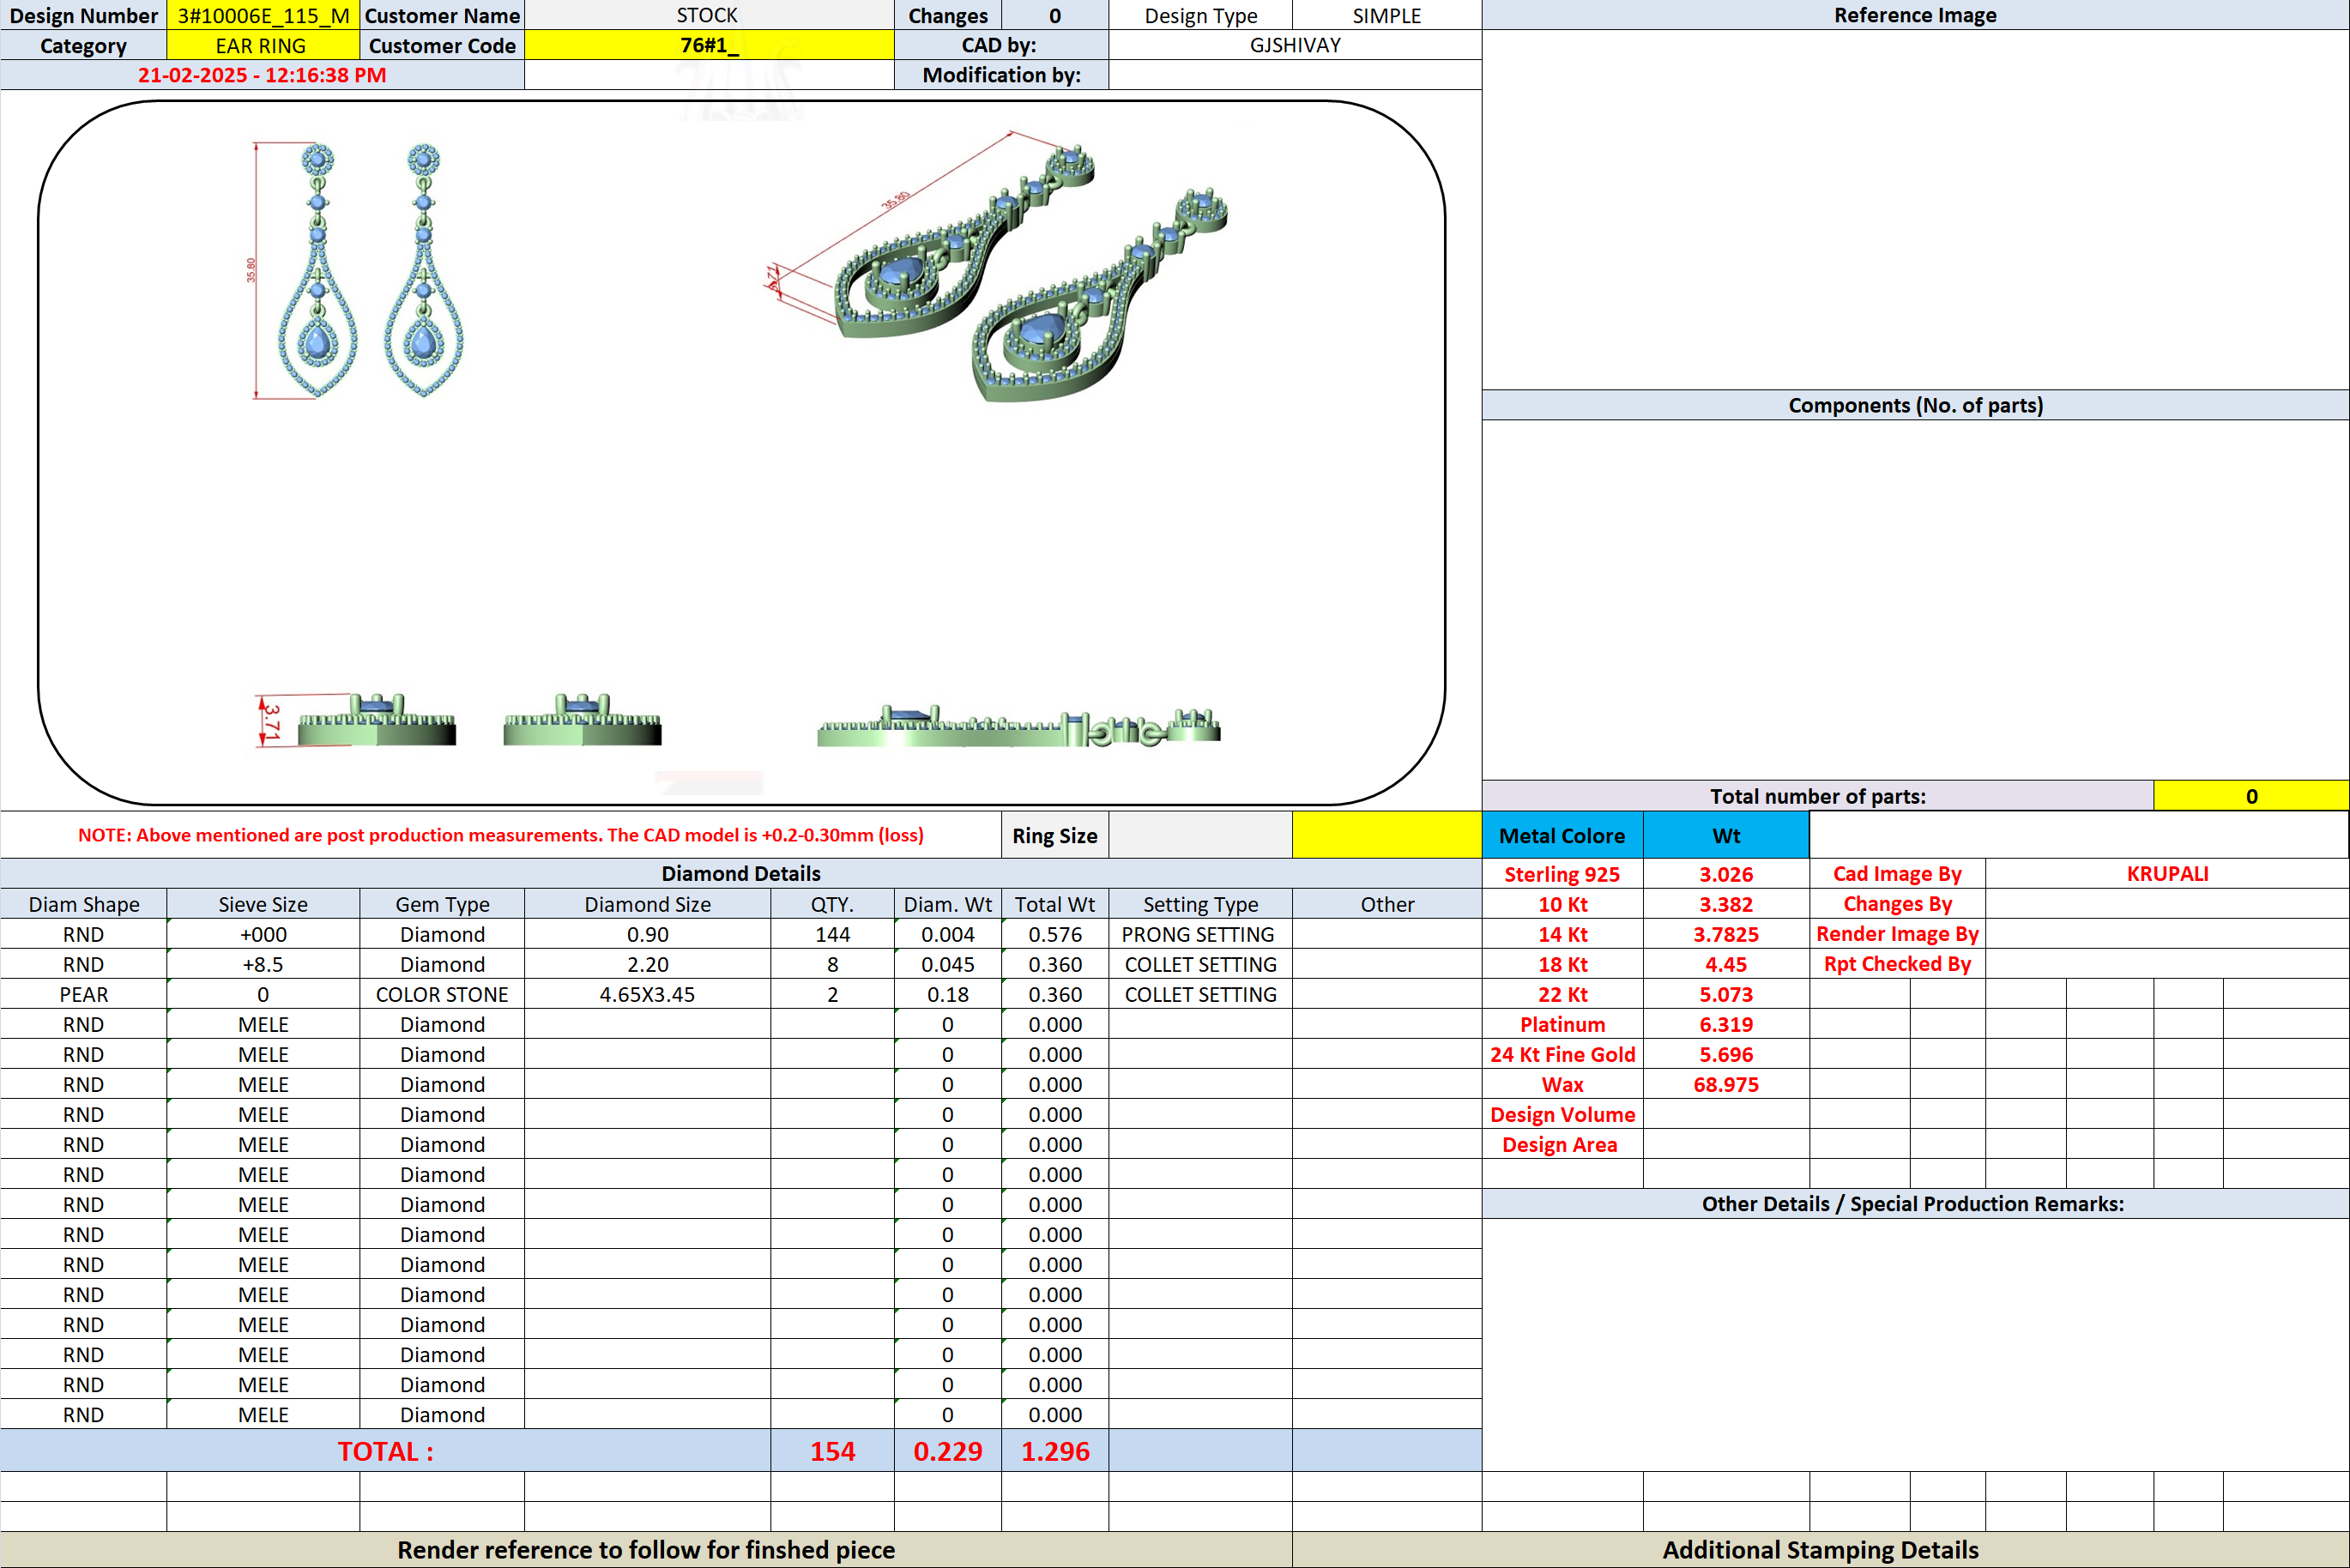
Task: Select the 18 Kt weight 4.45
Action: coord(1726,964)
